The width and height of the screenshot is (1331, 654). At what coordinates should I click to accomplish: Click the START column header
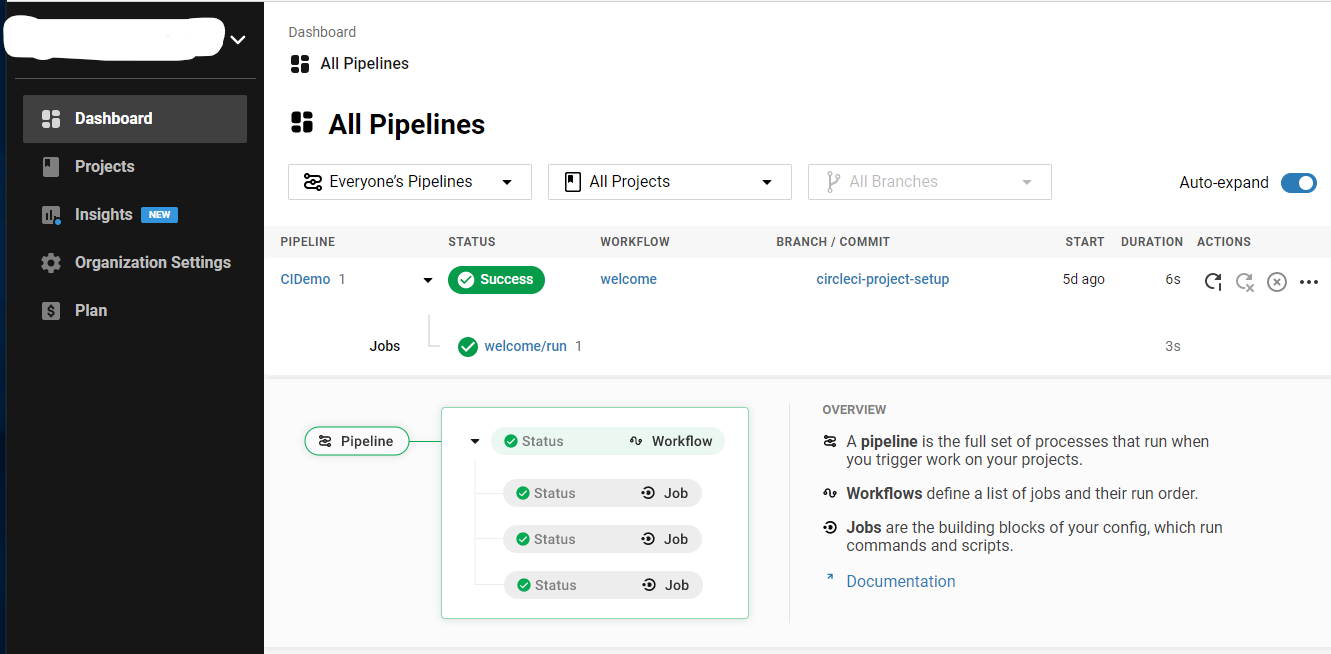point(1085,242)
